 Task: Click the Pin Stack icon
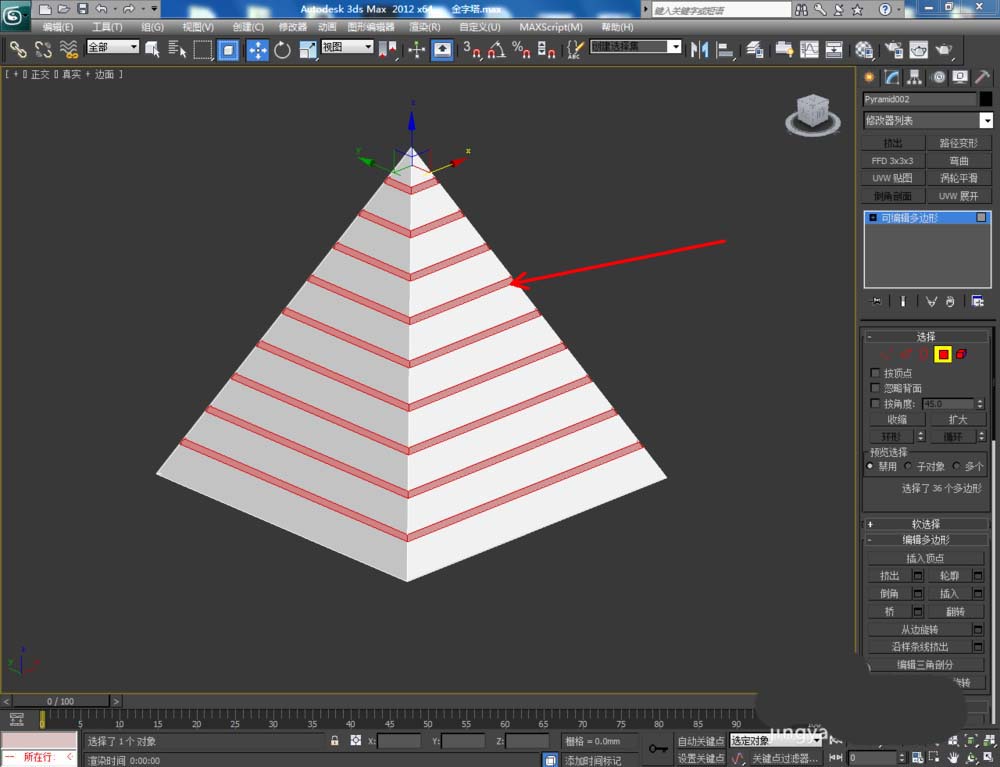coord(876,302)
